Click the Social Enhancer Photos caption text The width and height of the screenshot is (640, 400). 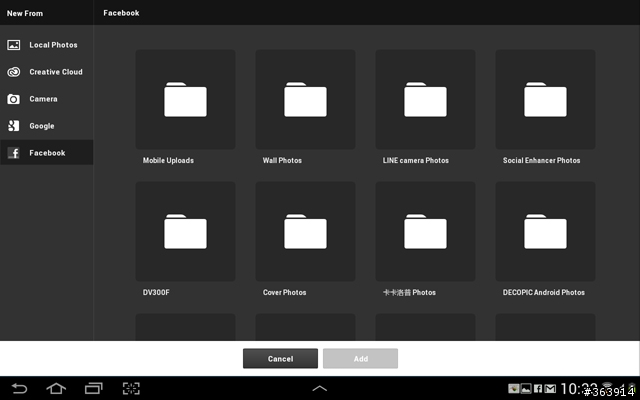(x=541, y=160)
